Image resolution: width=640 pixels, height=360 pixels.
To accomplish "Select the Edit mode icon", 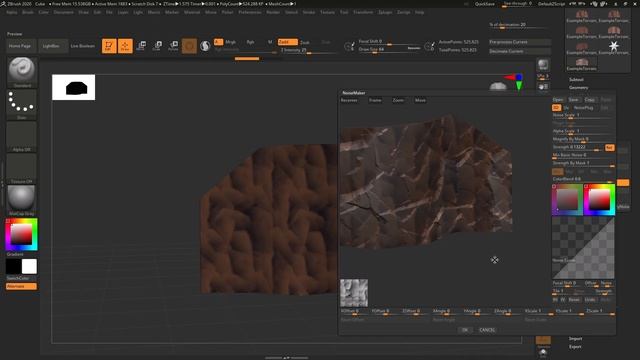I will [109, 46].
